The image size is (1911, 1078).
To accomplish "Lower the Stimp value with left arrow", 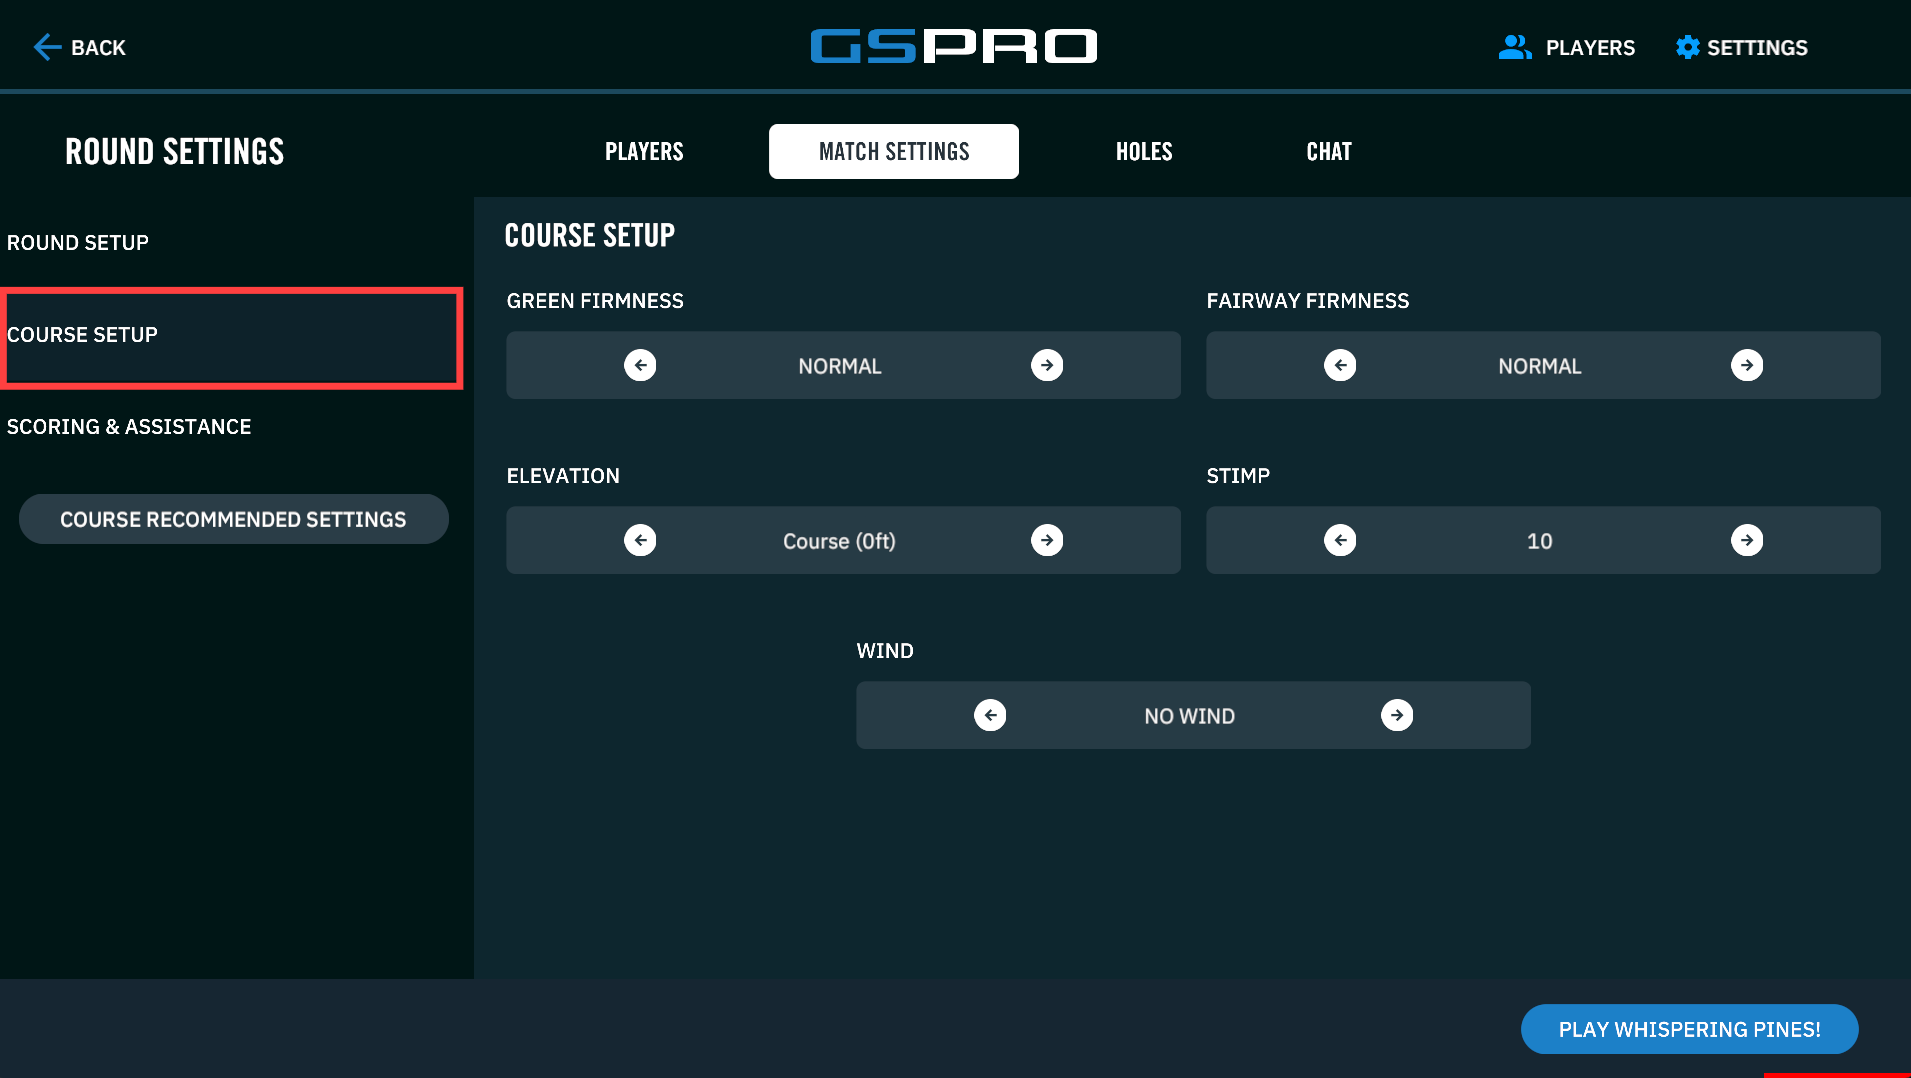I will [1340, 540].
